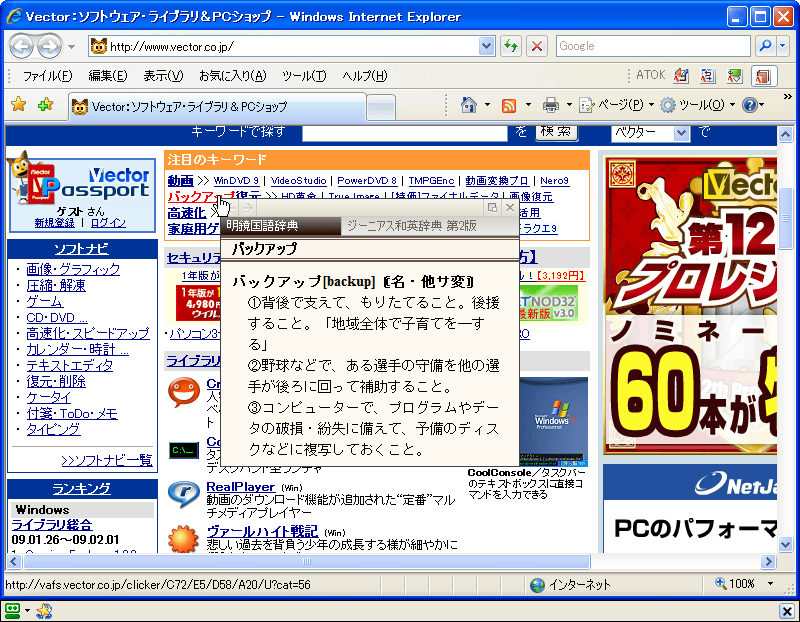Click into the Google search box

(x=653, y=46)
